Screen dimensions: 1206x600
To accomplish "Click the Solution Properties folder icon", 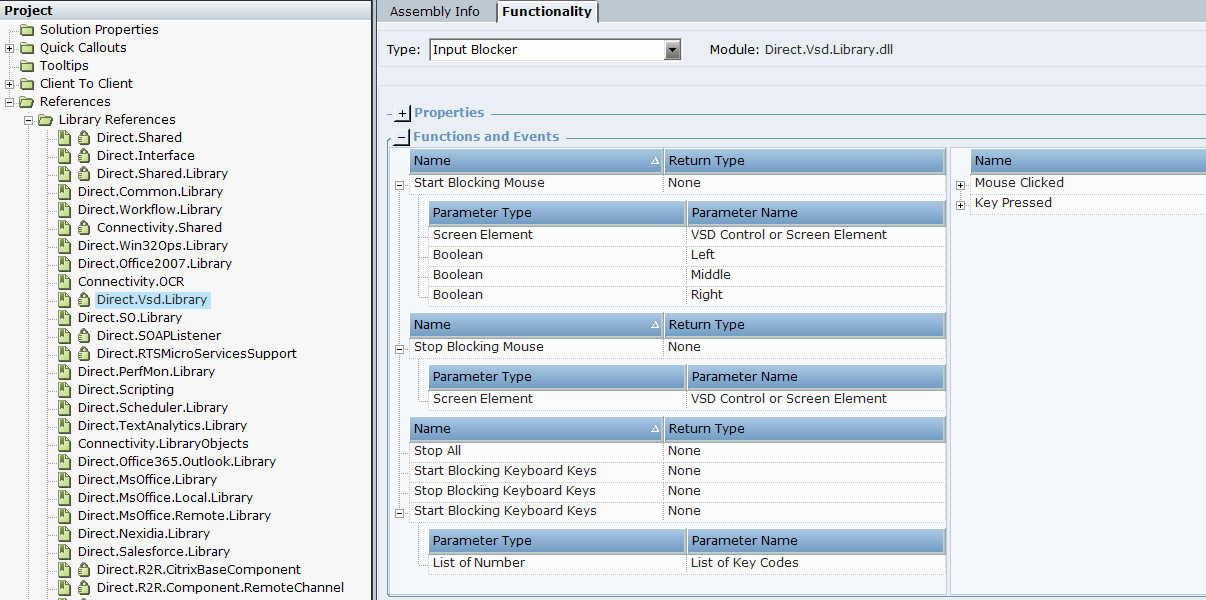I will coord(27,30).
